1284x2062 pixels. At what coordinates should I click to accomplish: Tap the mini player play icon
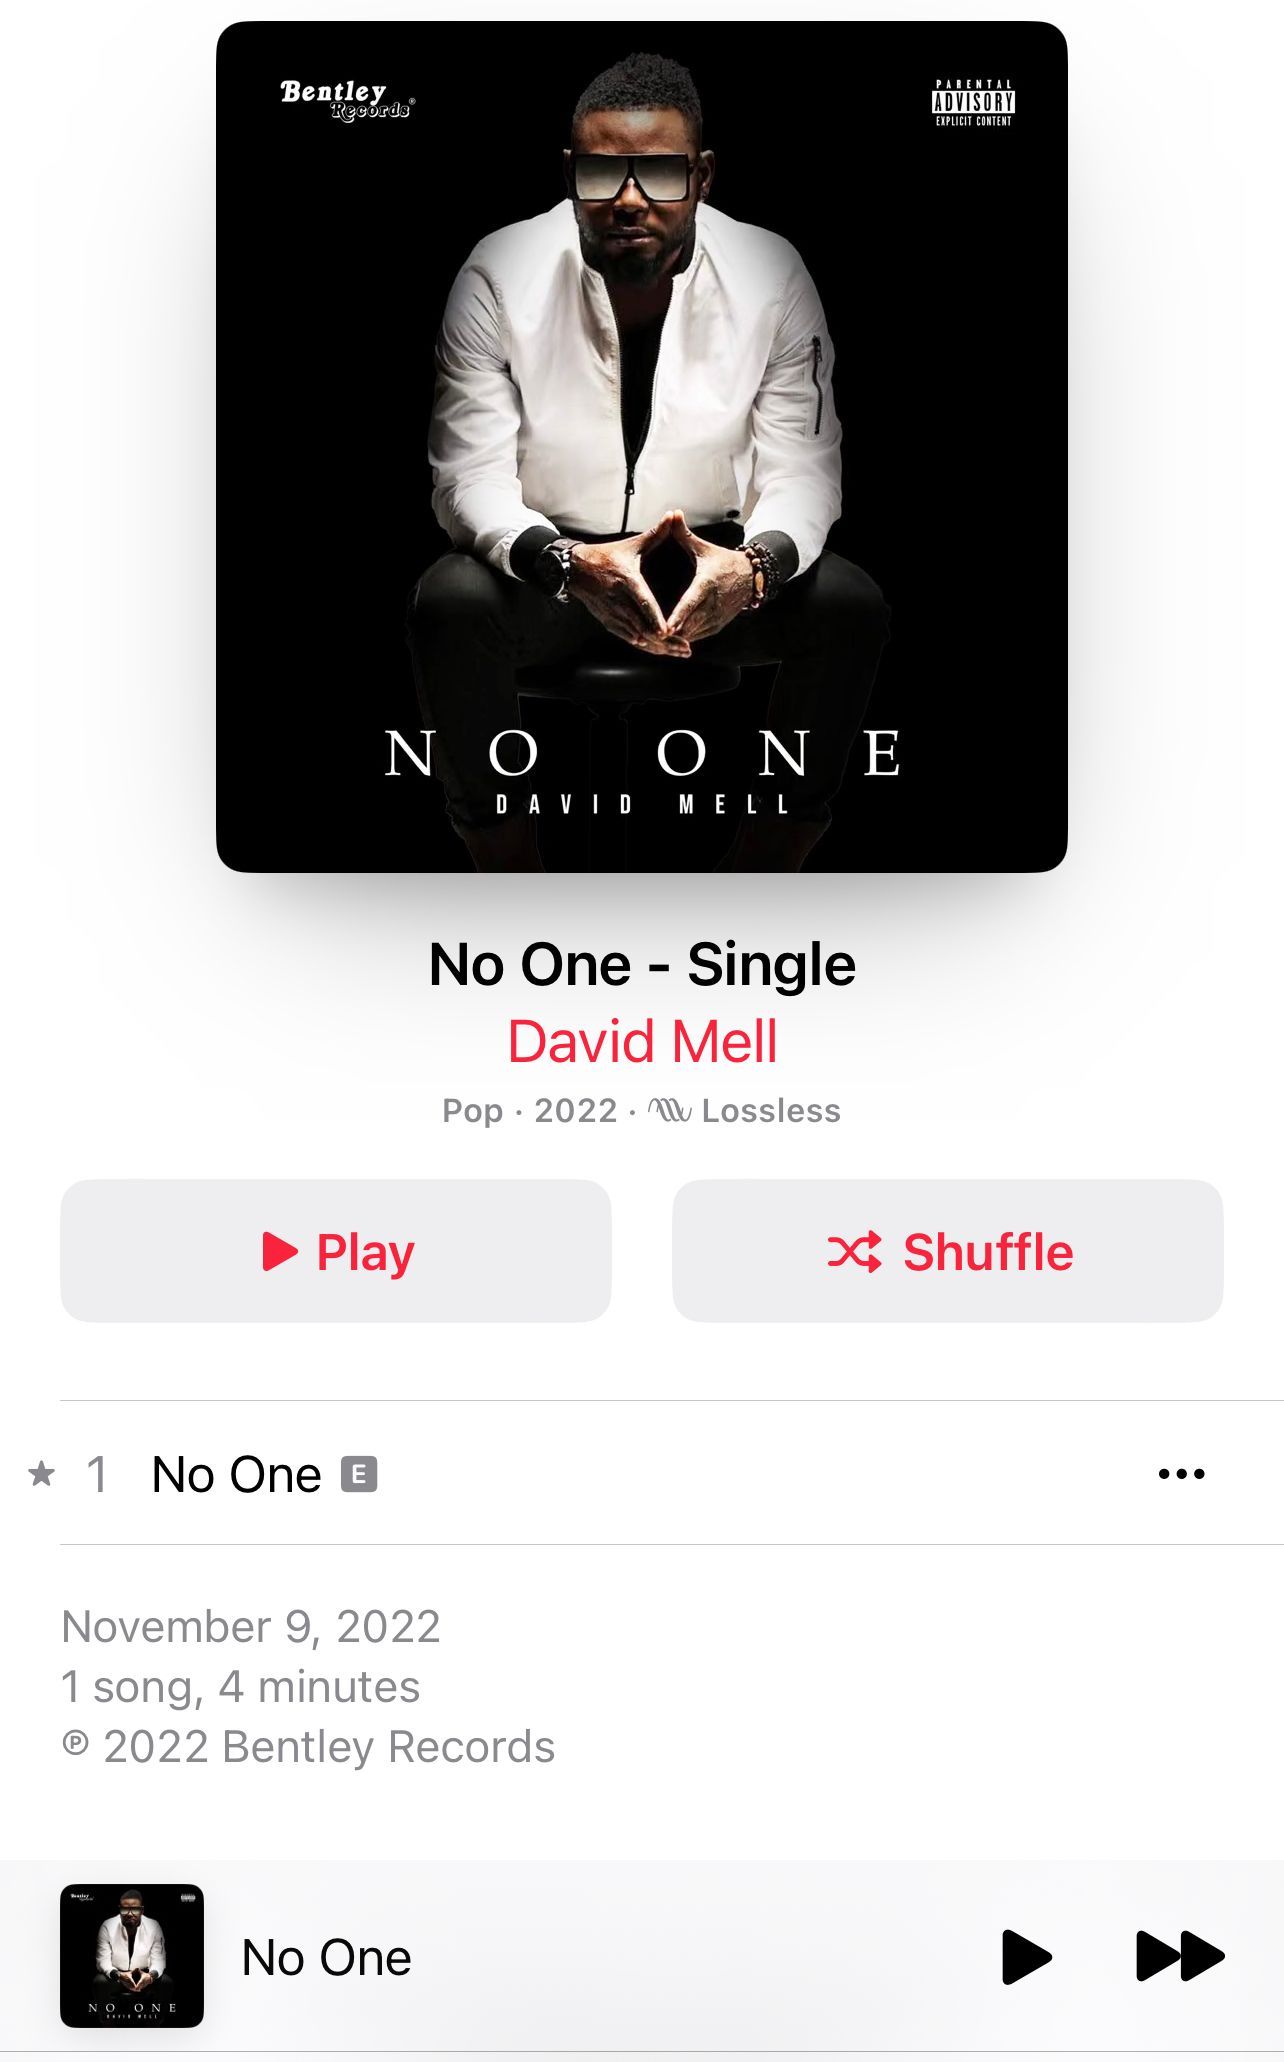(1026, 1957)
